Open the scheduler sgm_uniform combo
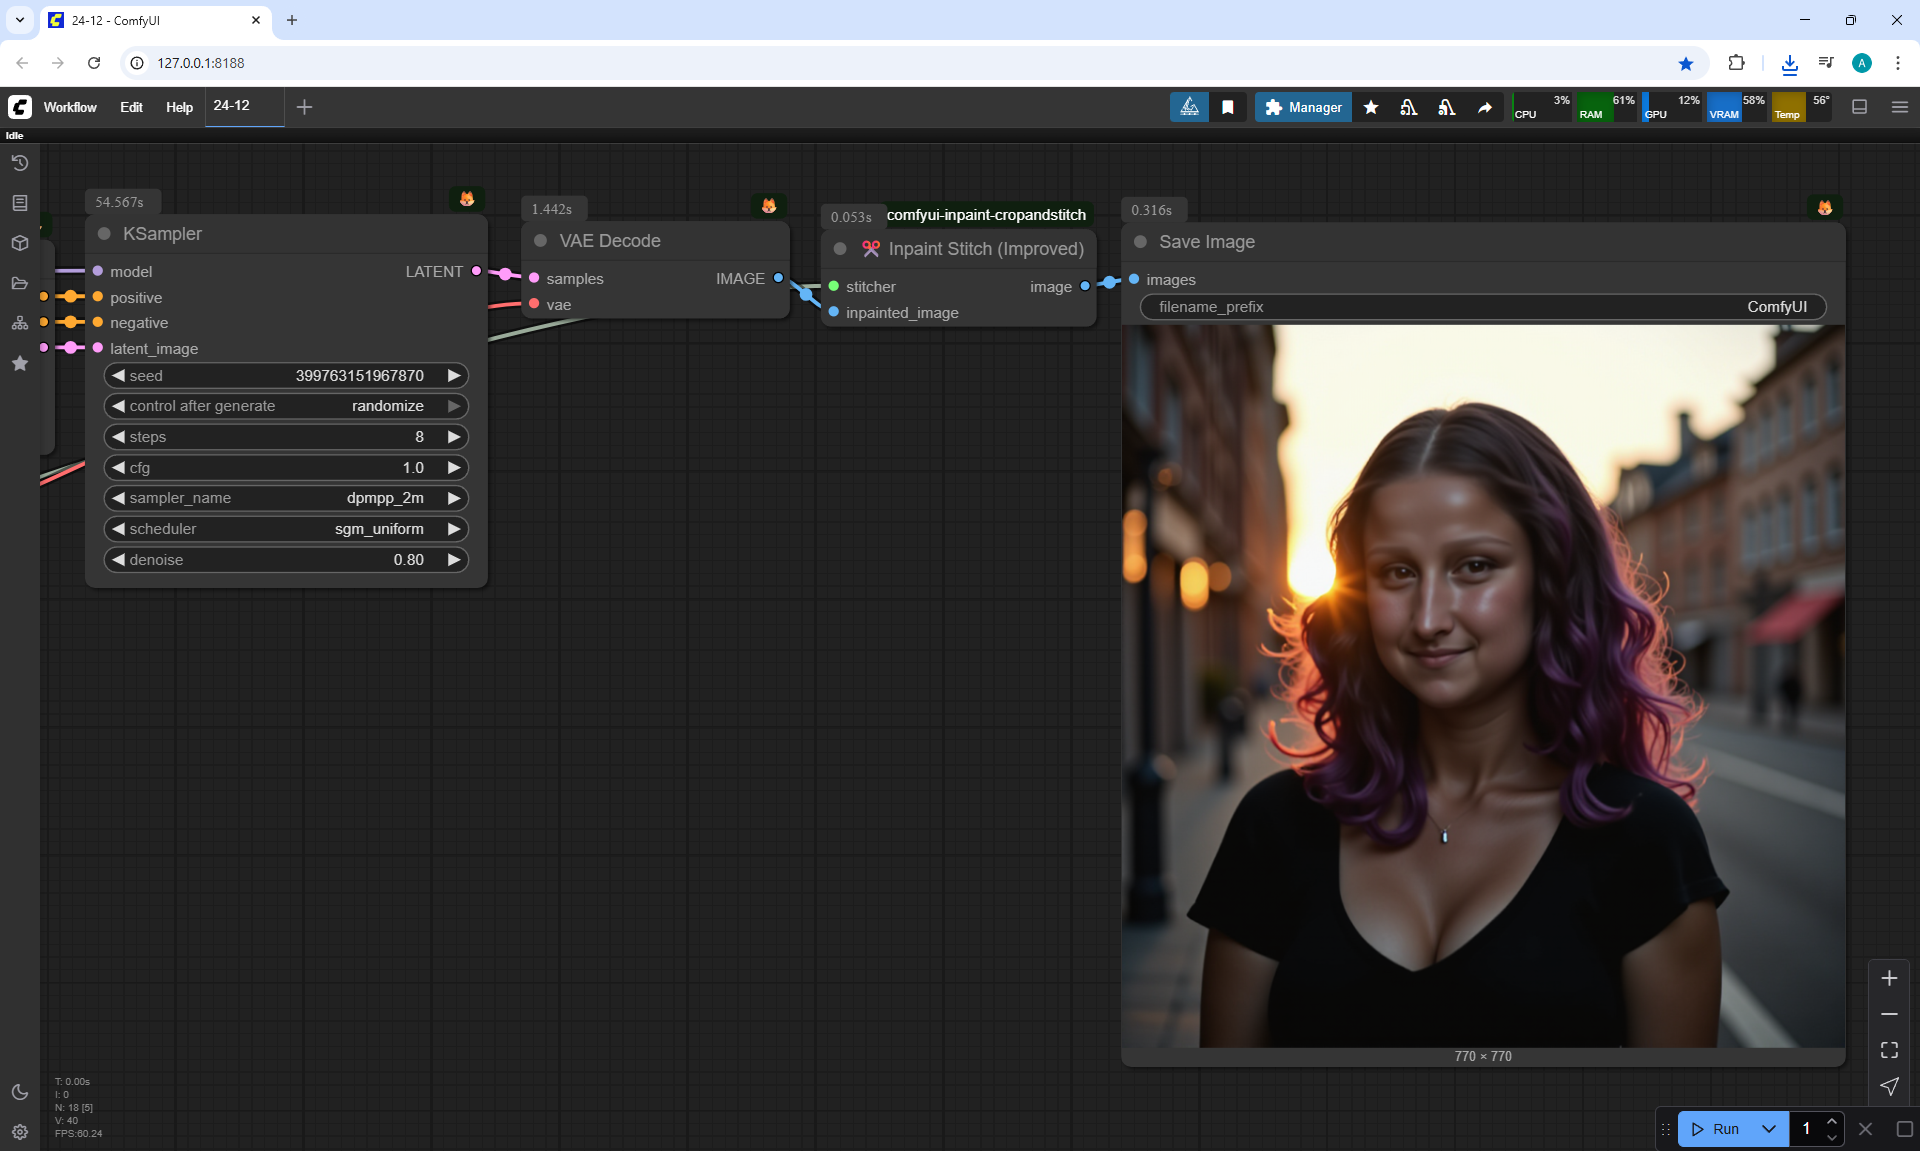This screenshot has width=1920, height=1151. pyautogui.click(x=286, y=529)
